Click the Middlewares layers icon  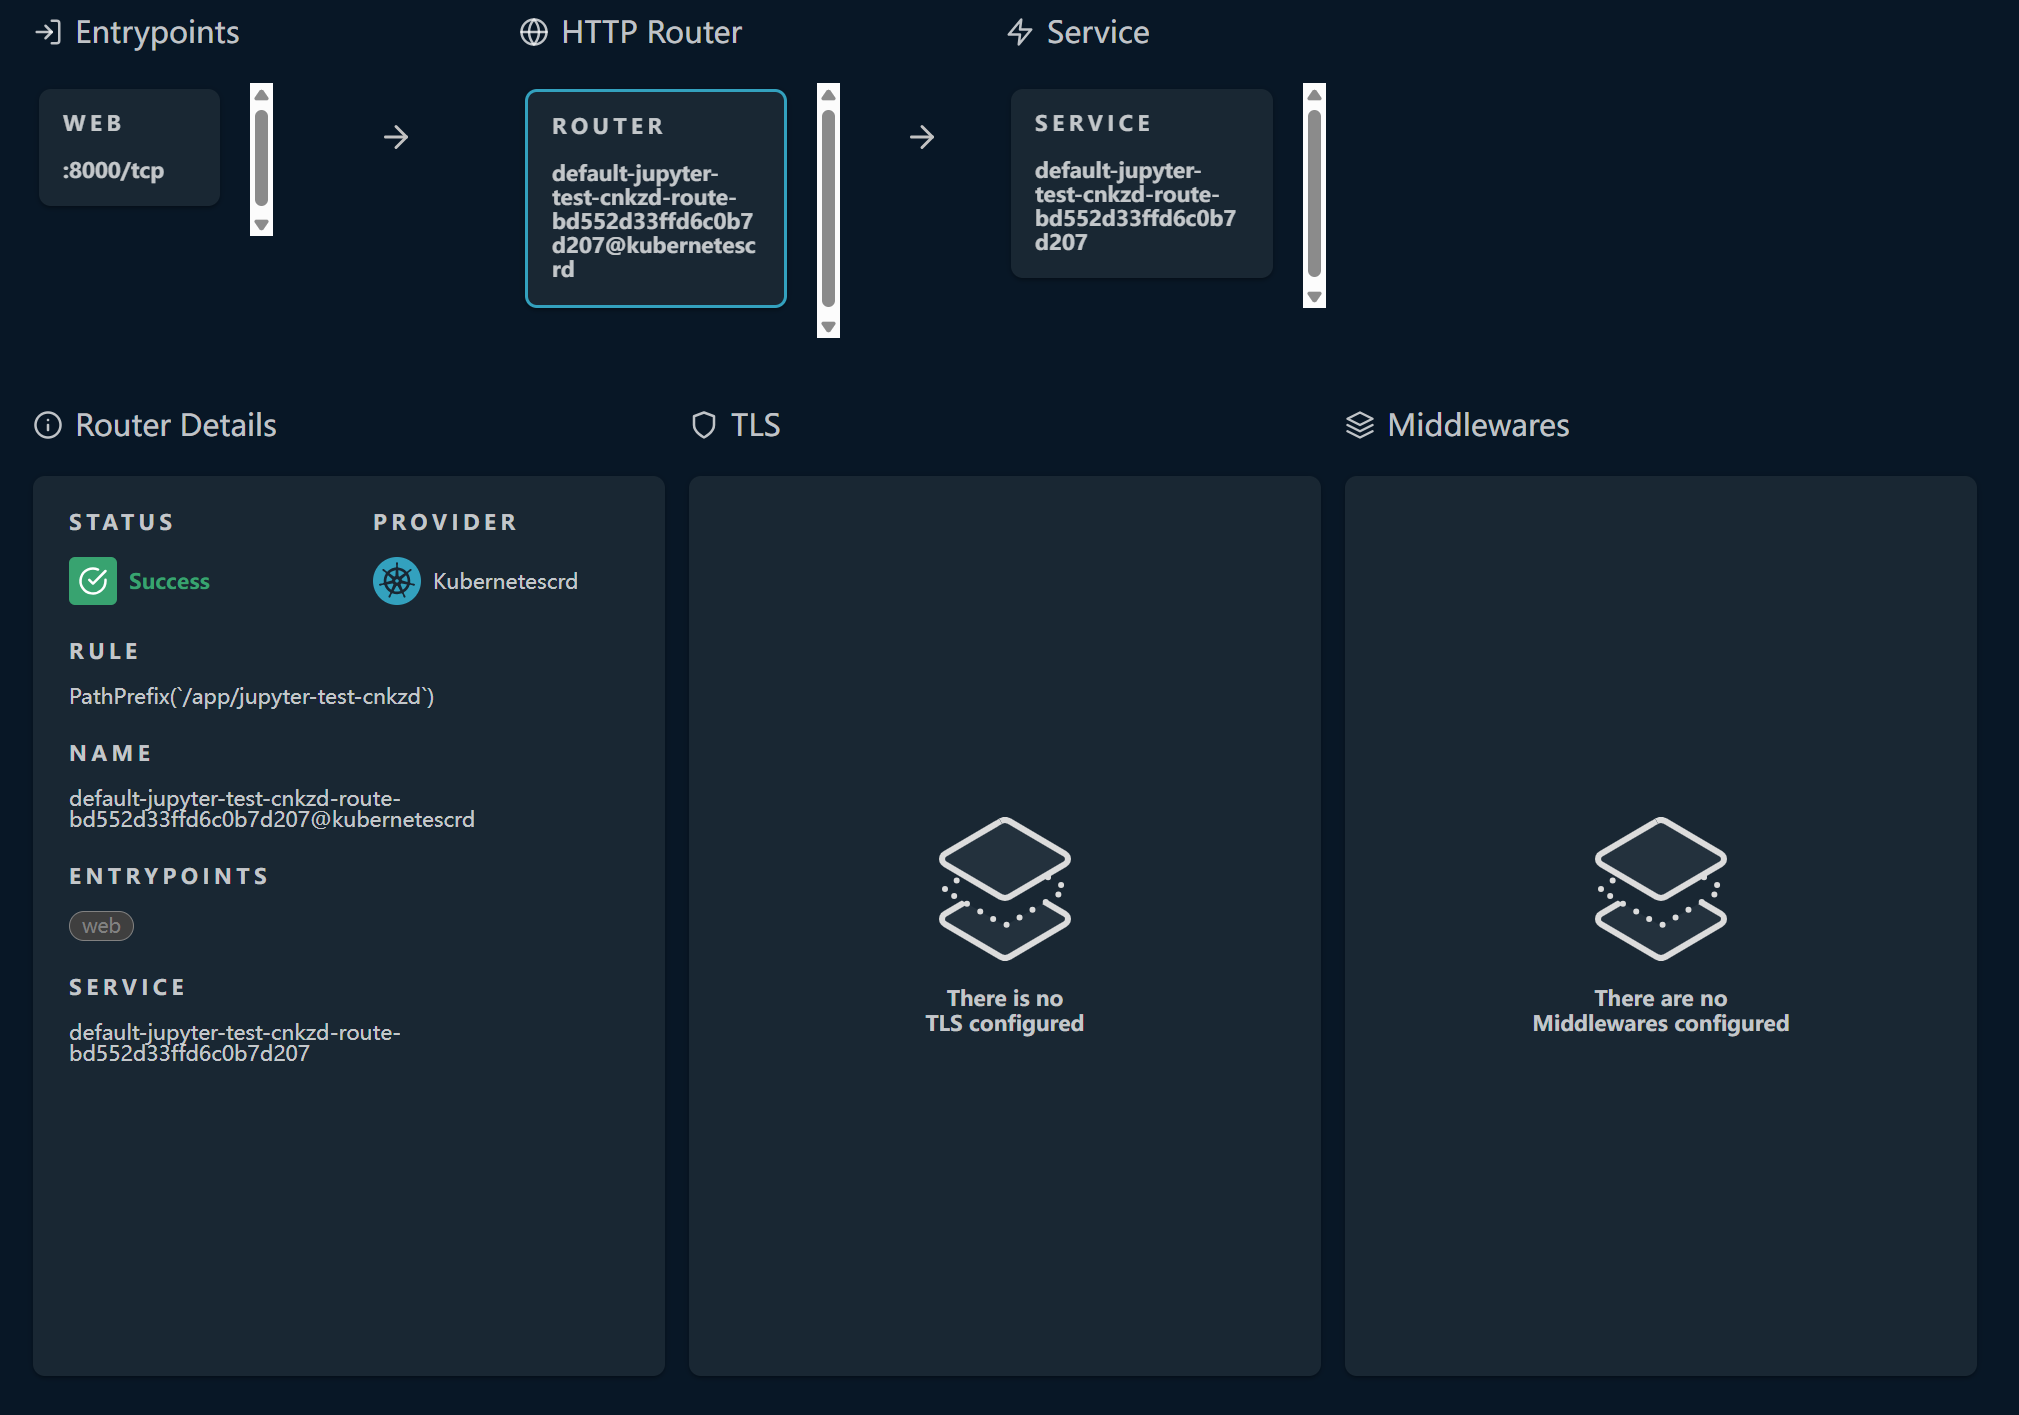[x=1360, y=426]
